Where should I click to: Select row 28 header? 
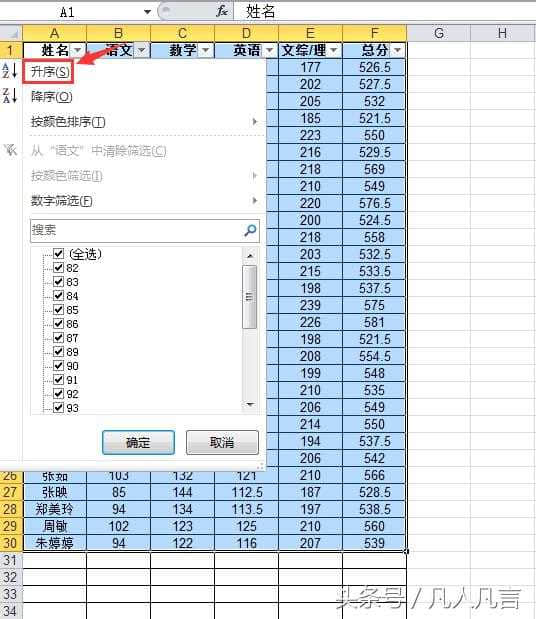(x=11, y=509)
